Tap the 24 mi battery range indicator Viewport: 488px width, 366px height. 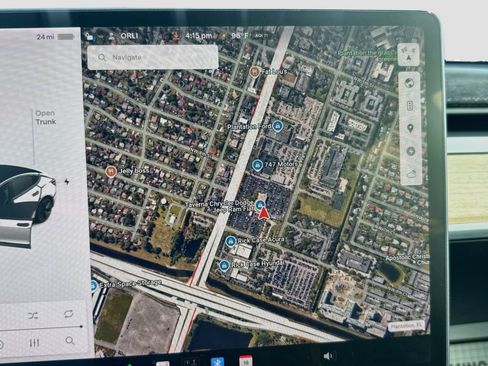(x=55, y=36)
